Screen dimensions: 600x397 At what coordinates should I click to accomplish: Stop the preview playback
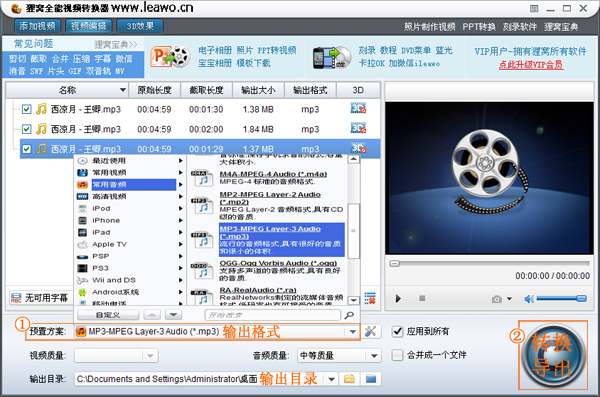pos(422,298)
